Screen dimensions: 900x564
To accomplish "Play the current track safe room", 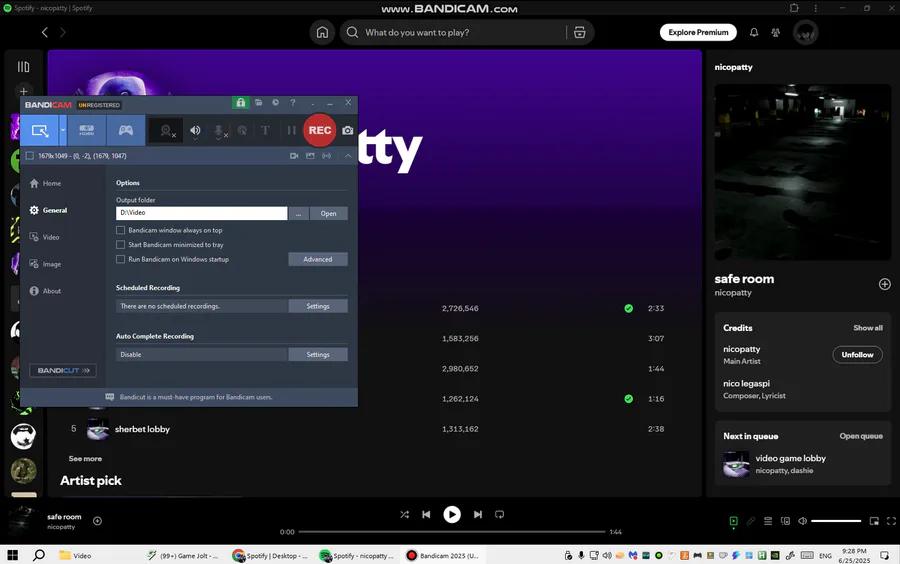I will point(452,515).
